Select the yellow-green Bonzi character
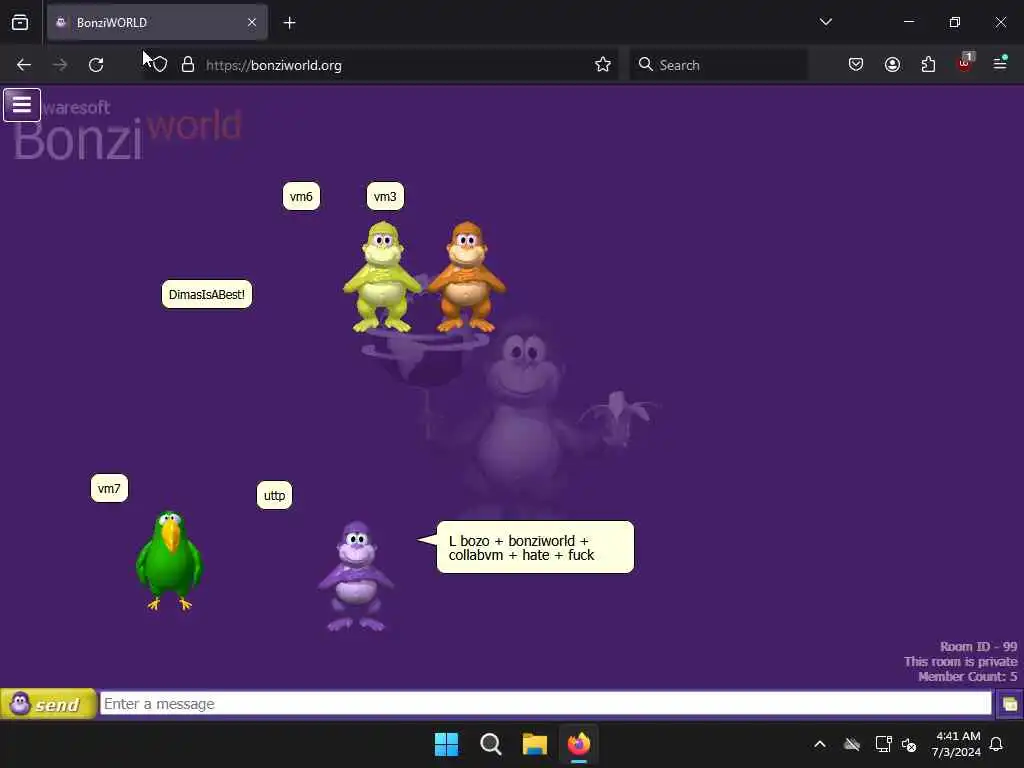 pyautogui.click(x=382, y=277)
